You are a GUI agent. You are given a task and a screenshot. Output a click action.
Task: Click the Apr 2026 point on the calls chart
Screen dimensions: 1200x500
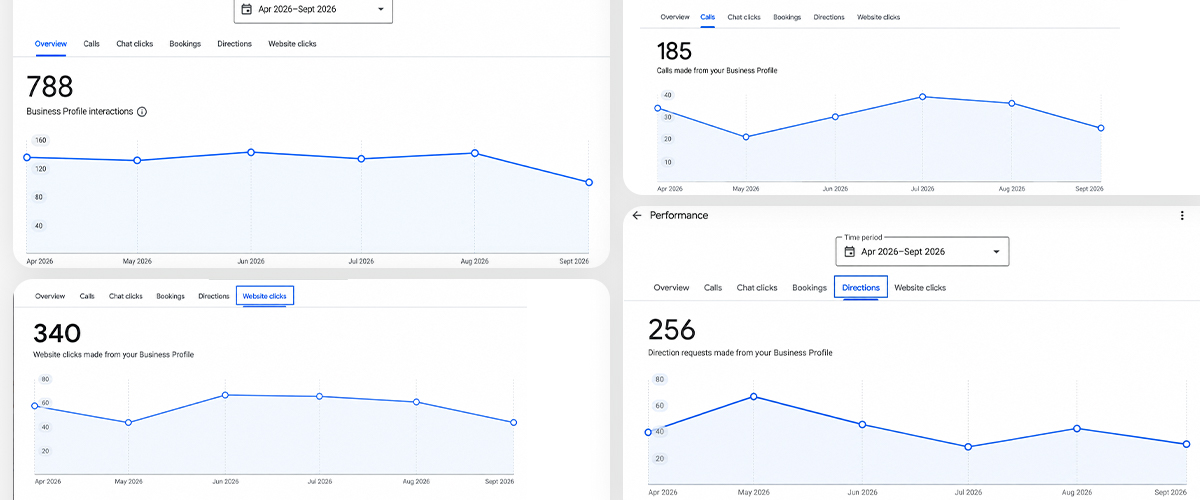(x=658, y=108)
